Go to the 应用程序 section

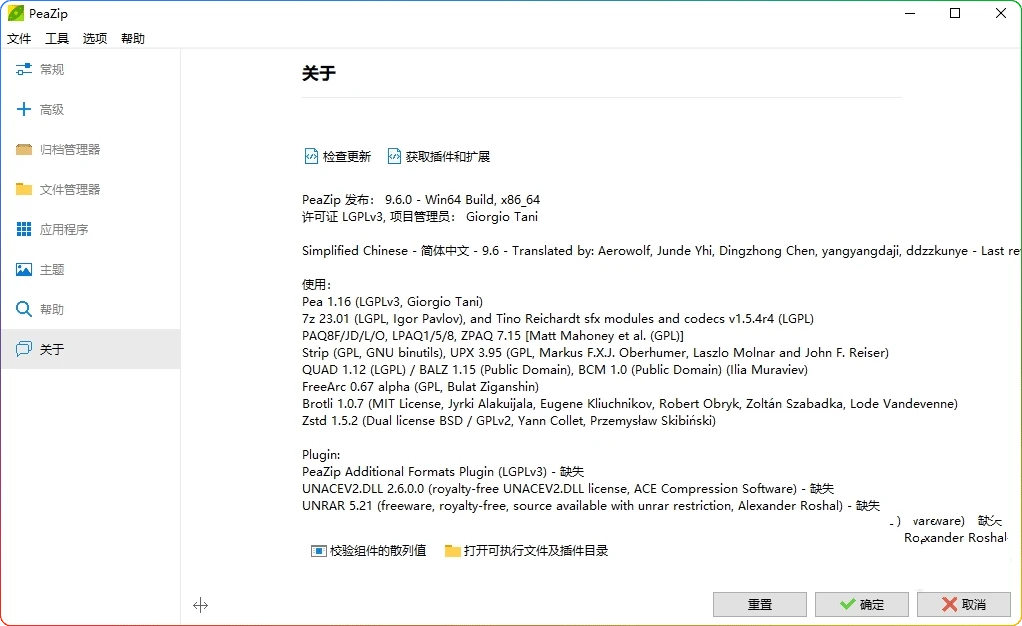(91, 229)
